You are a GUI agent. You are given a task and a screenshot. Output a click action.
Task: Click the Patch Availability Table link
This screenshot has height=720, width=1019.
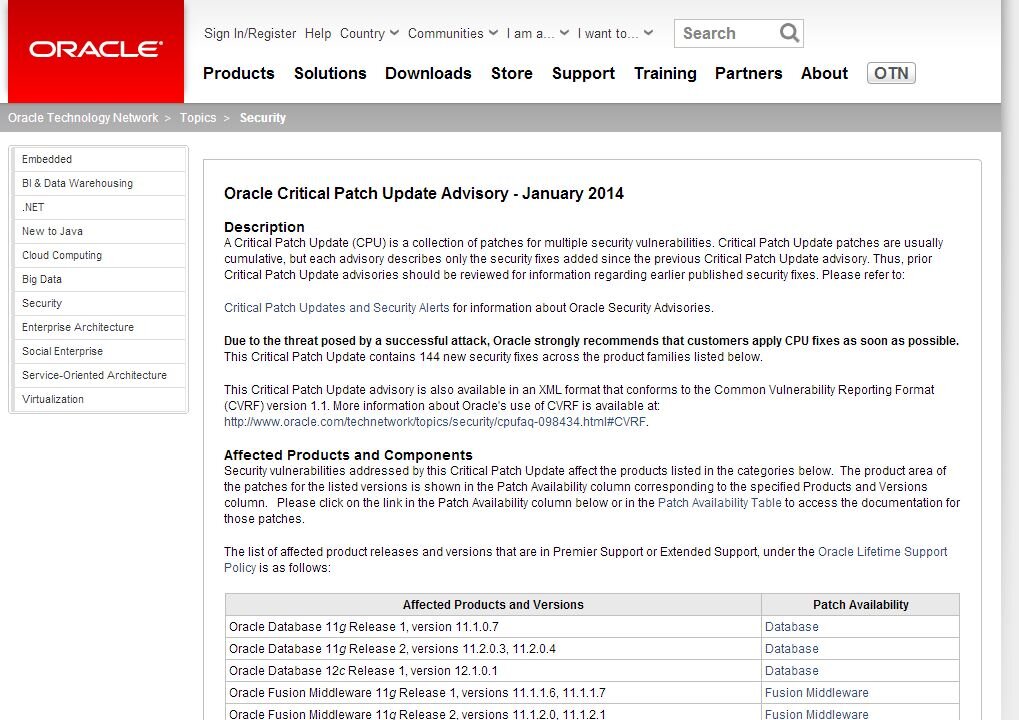pyautogui.click(x=718, y=503)
